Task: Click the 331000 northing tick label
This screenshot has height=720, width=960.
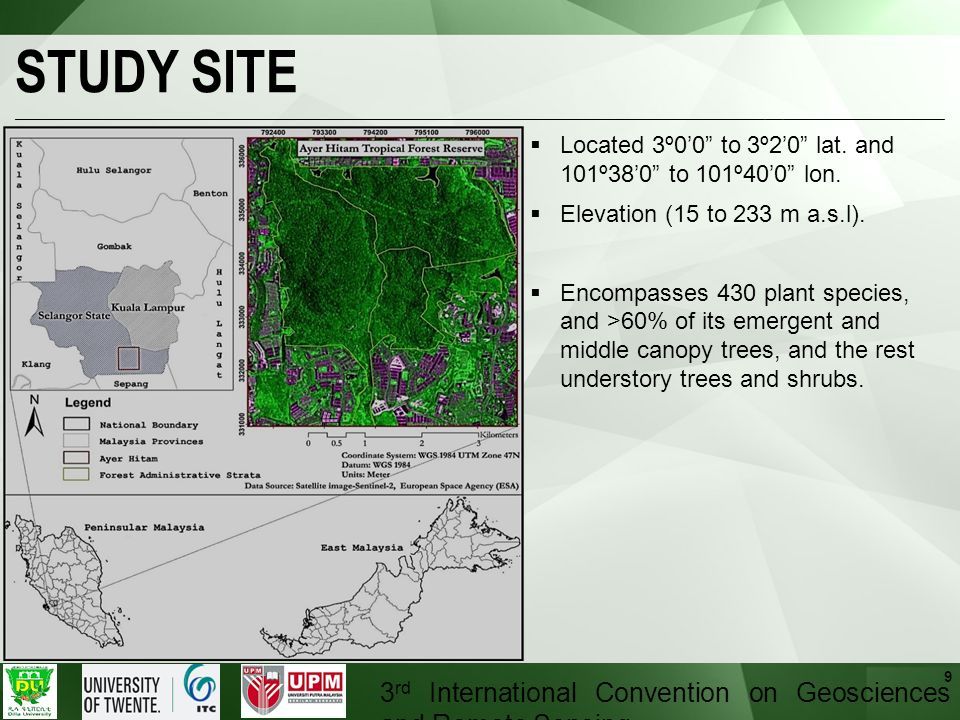Action: point(242,423)
